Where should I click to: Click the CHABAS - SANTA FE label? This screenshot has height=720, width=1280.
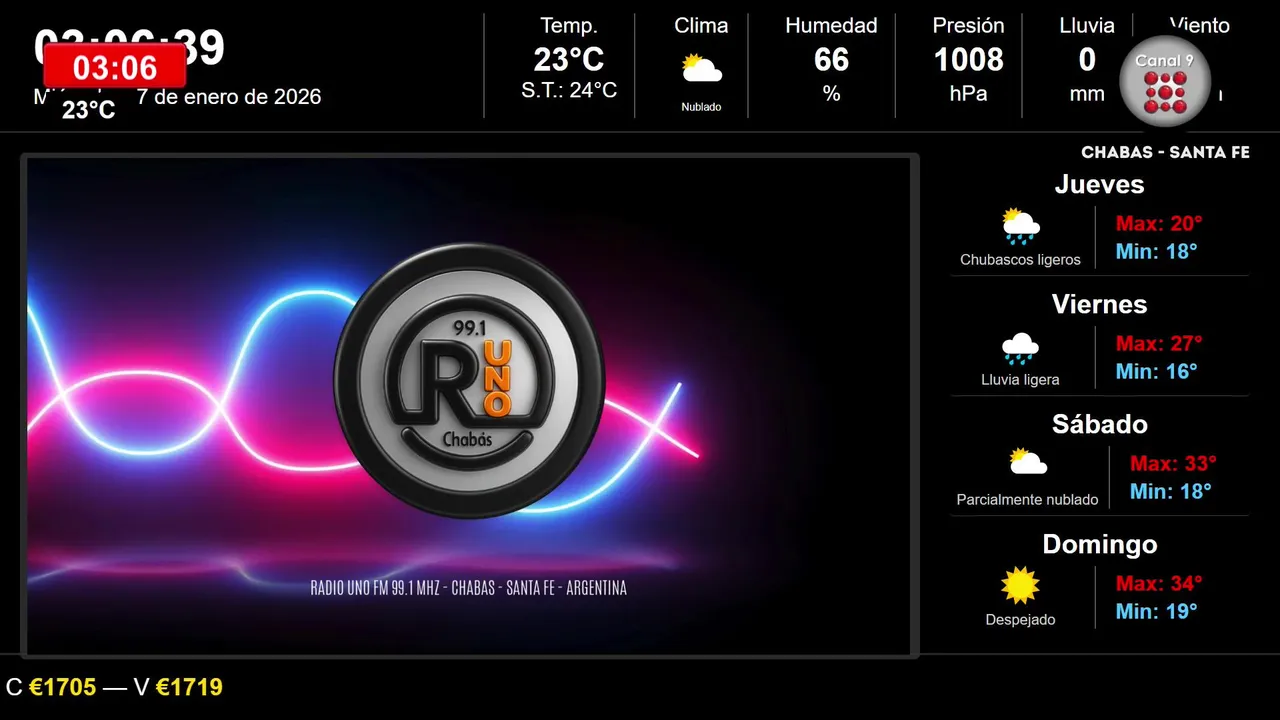click(x=1165, y=153)
